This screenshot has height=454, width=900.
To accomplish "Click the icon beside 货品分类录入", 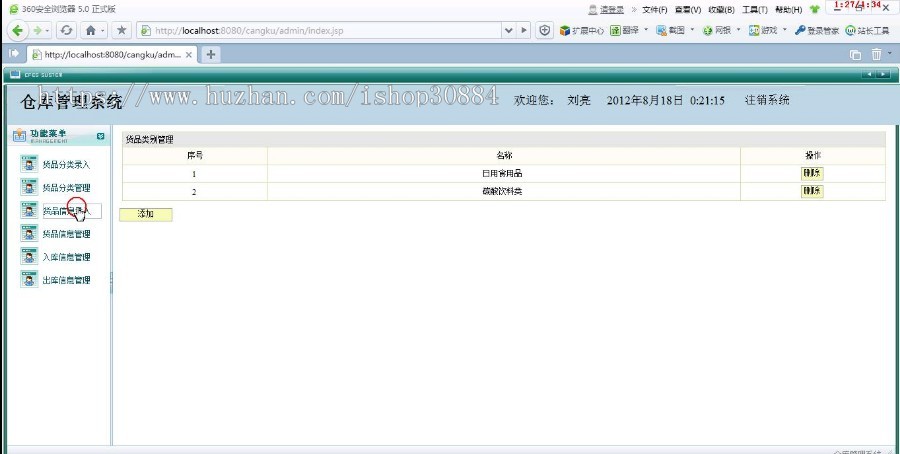I will pyautogui.click(x=29, y=164).
